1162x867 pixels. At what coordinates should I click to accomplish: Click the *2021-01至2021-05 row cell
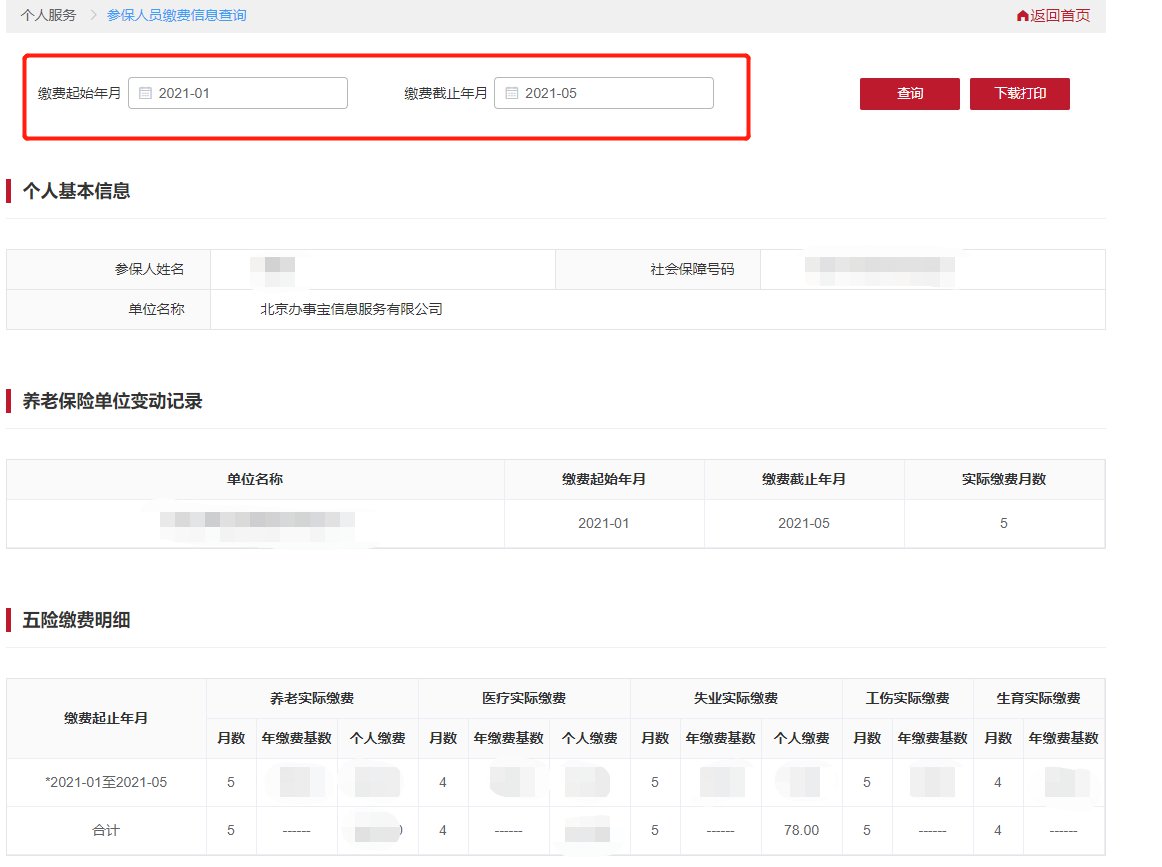pyautogui.click(x=106, y=782)
